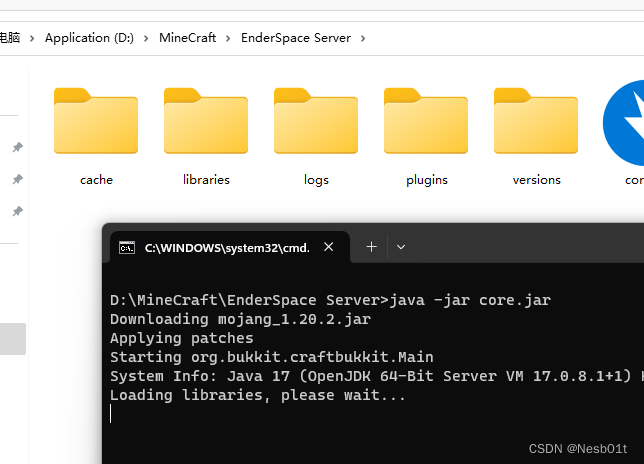Expand chevron after EnderSpace Server breadcrumb
Viewport: 644px width, 464px height.
tap(363, 38)
